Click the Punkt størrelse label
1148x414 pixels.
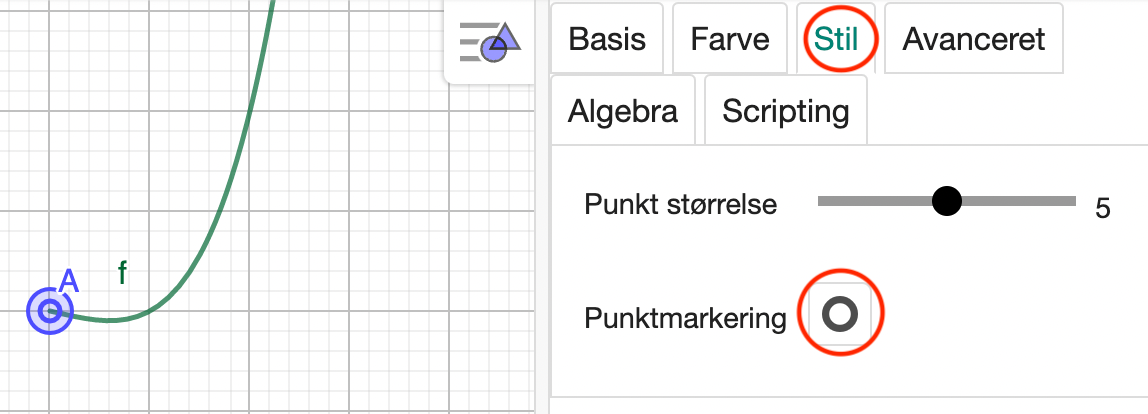click(x=680, y=204)
